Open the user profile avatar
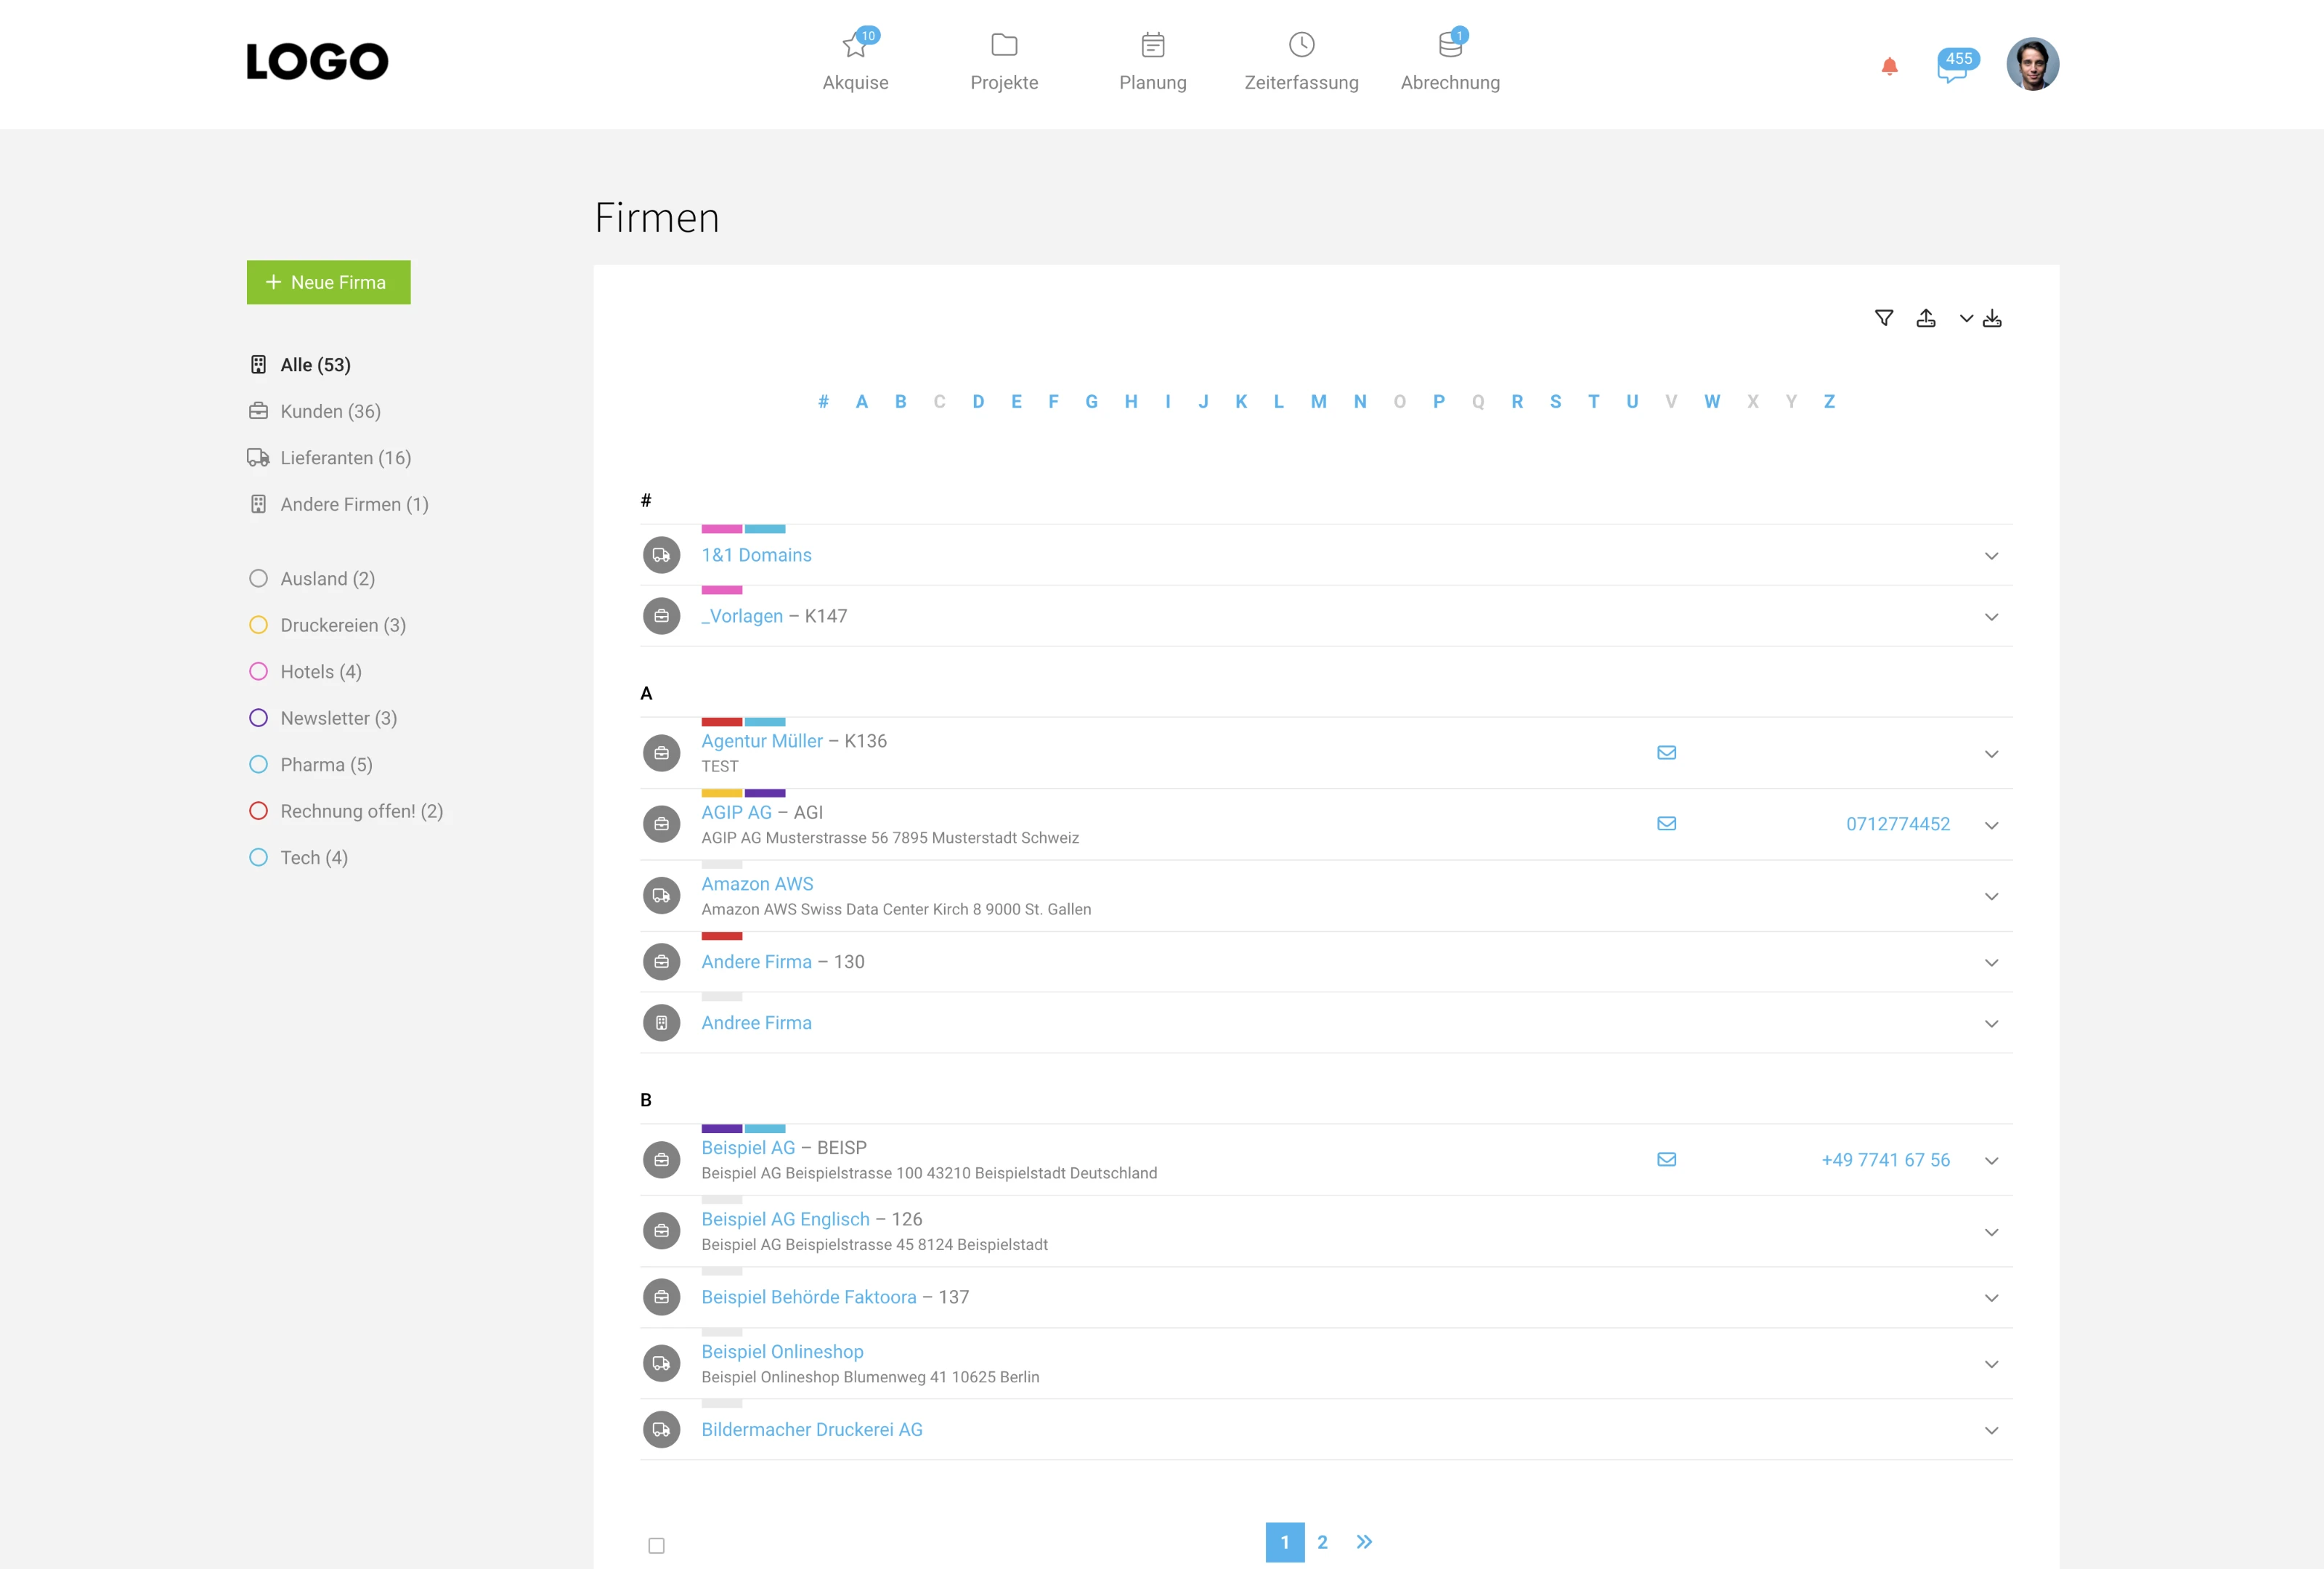2324x1569 pixels. click(2032, 64)
